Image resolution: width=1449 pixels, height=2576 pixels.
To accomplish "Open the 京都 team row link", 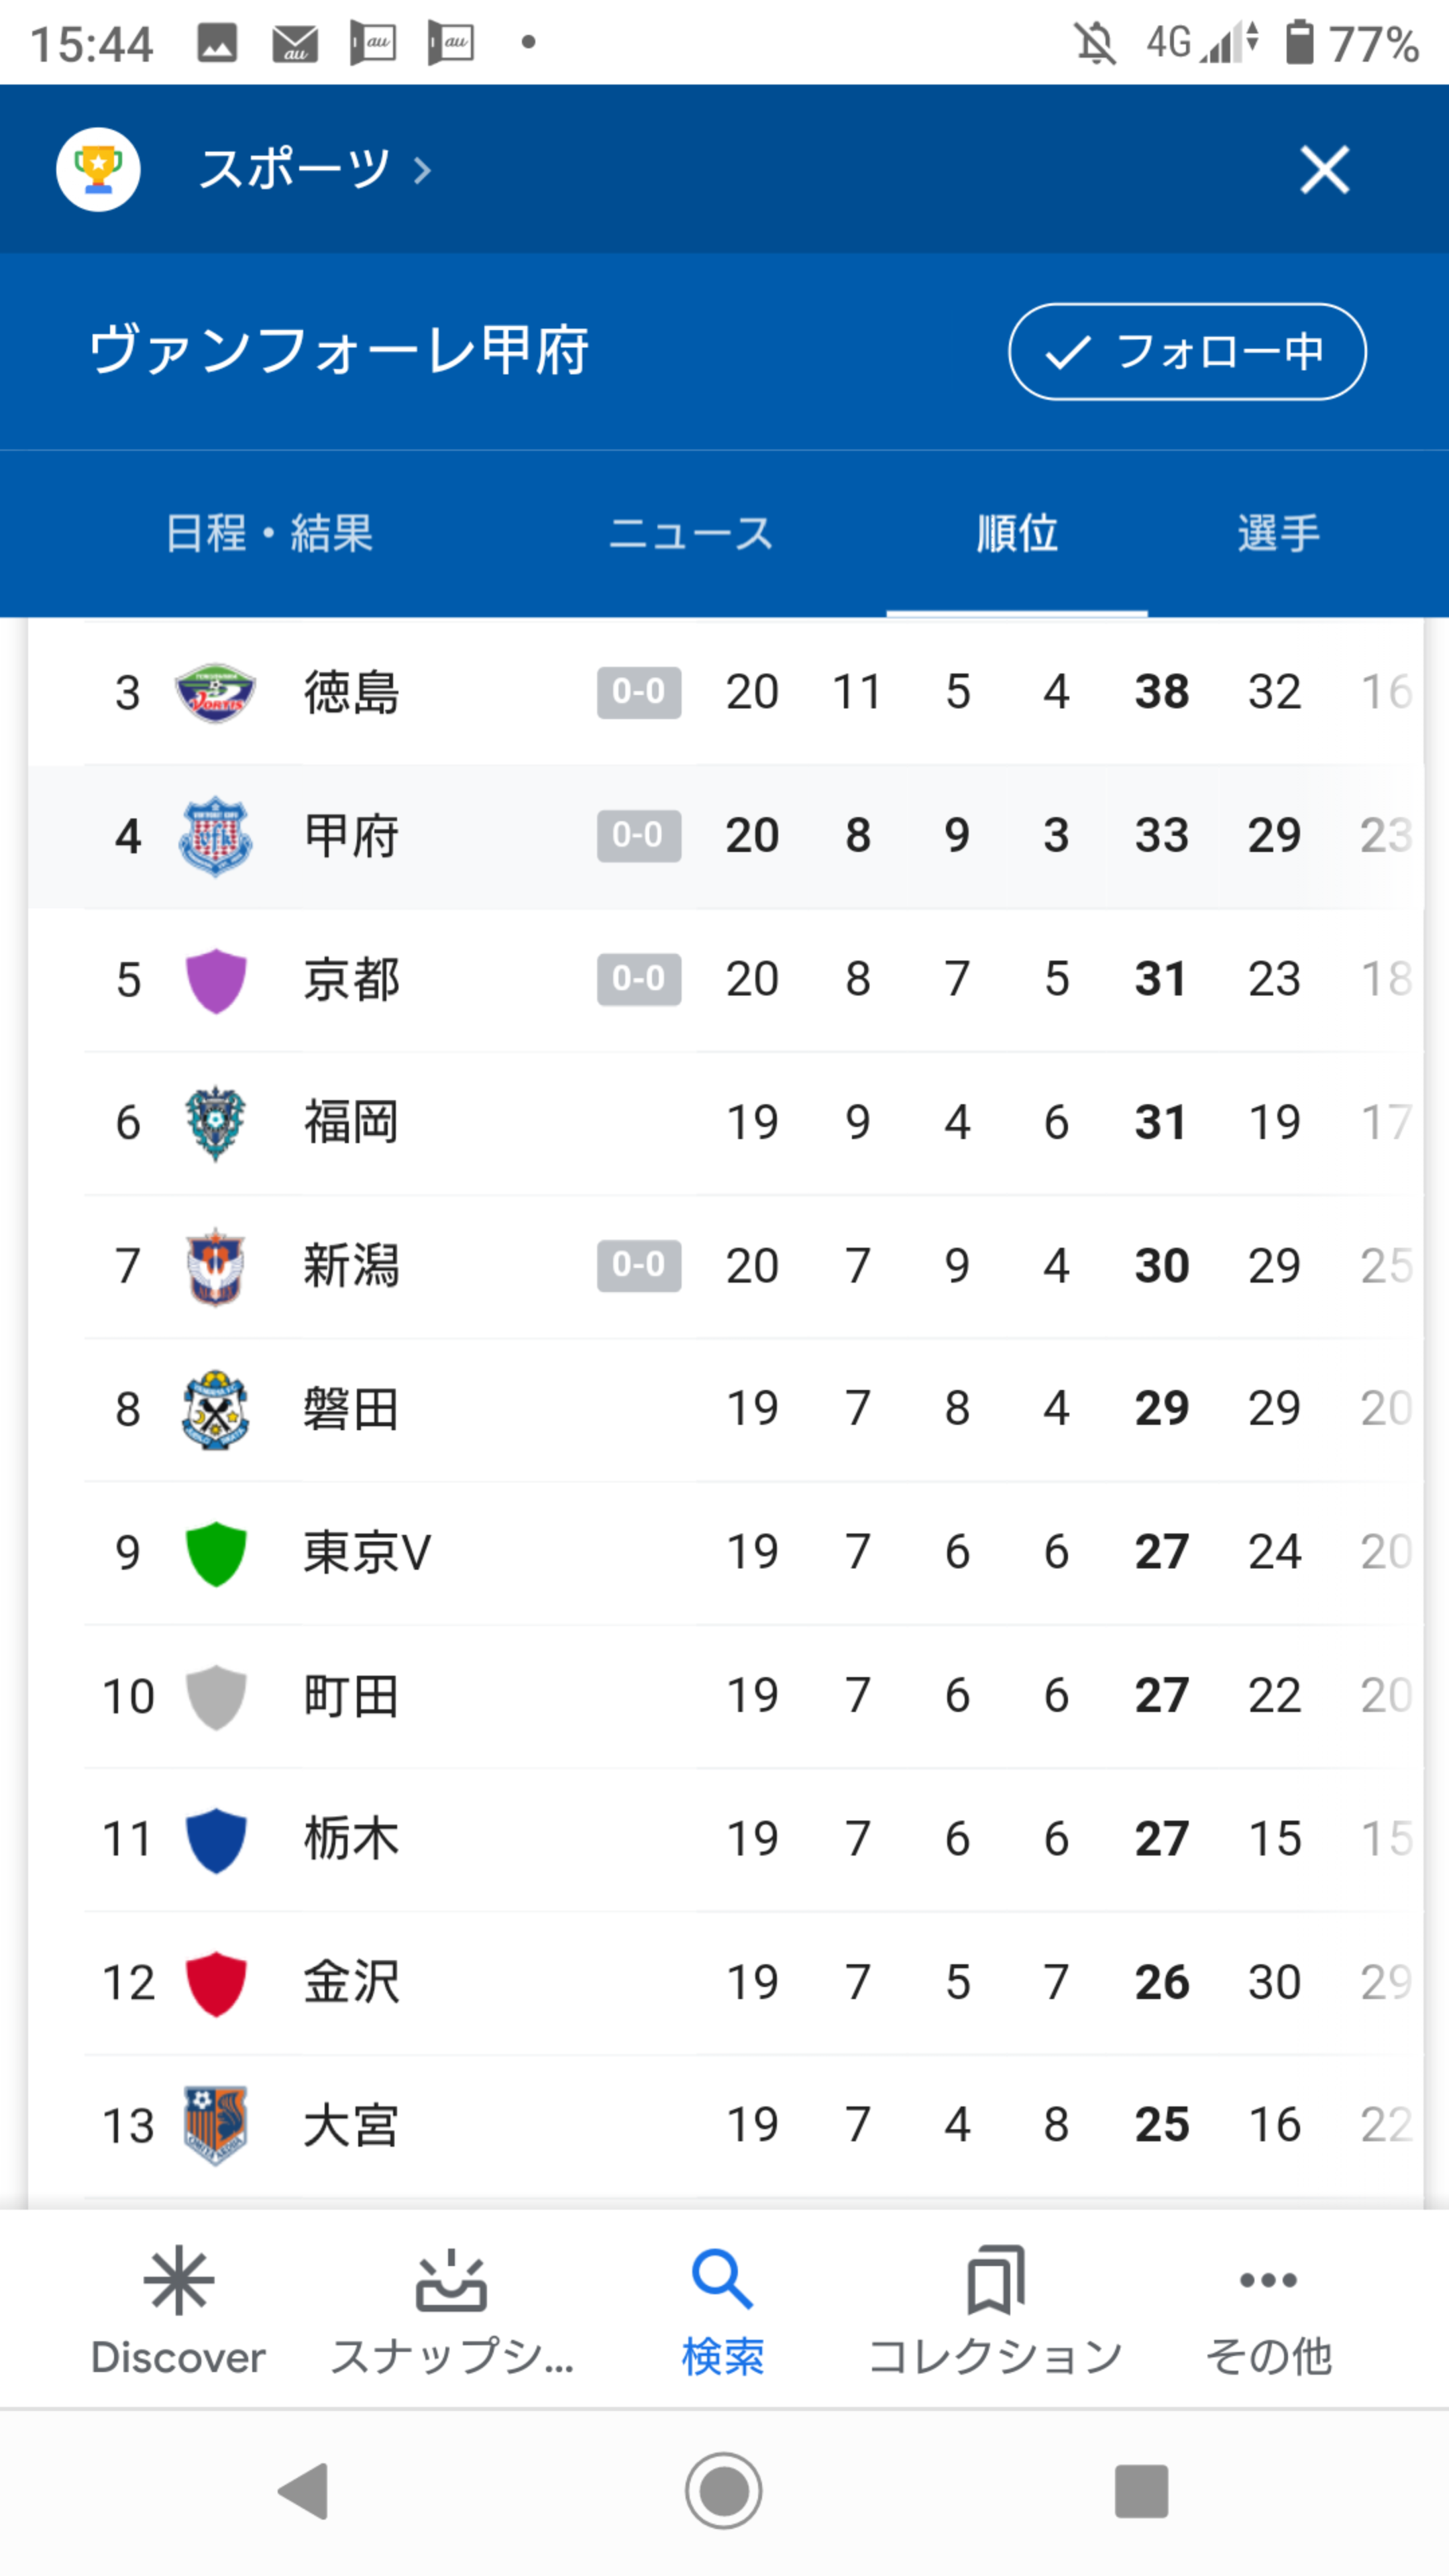I will (352, 979).
